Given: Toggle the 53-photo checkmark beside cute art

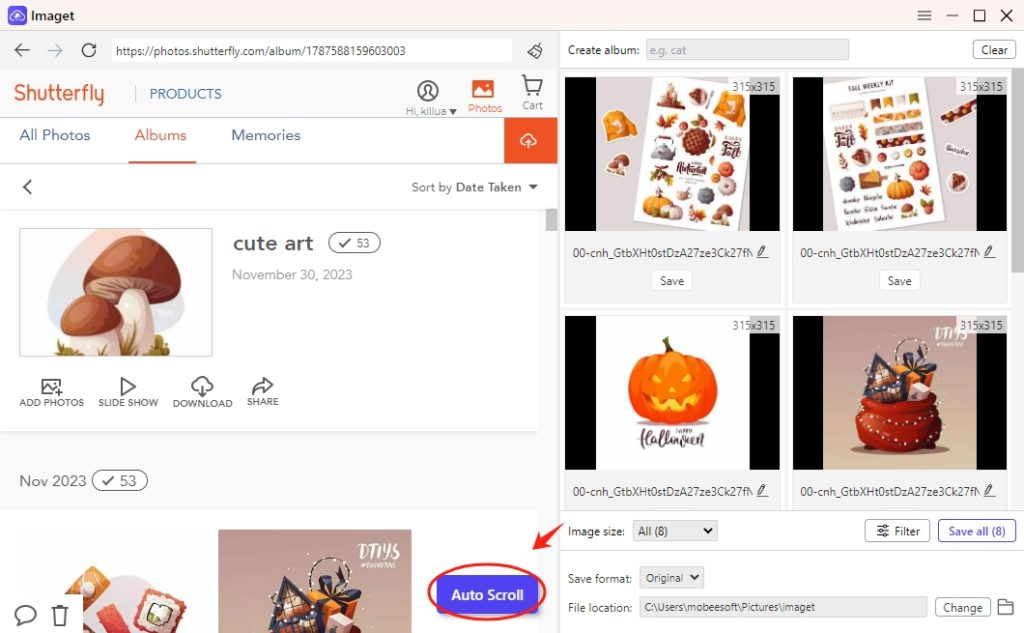Looking at the screenshot, I should point(354,242).
